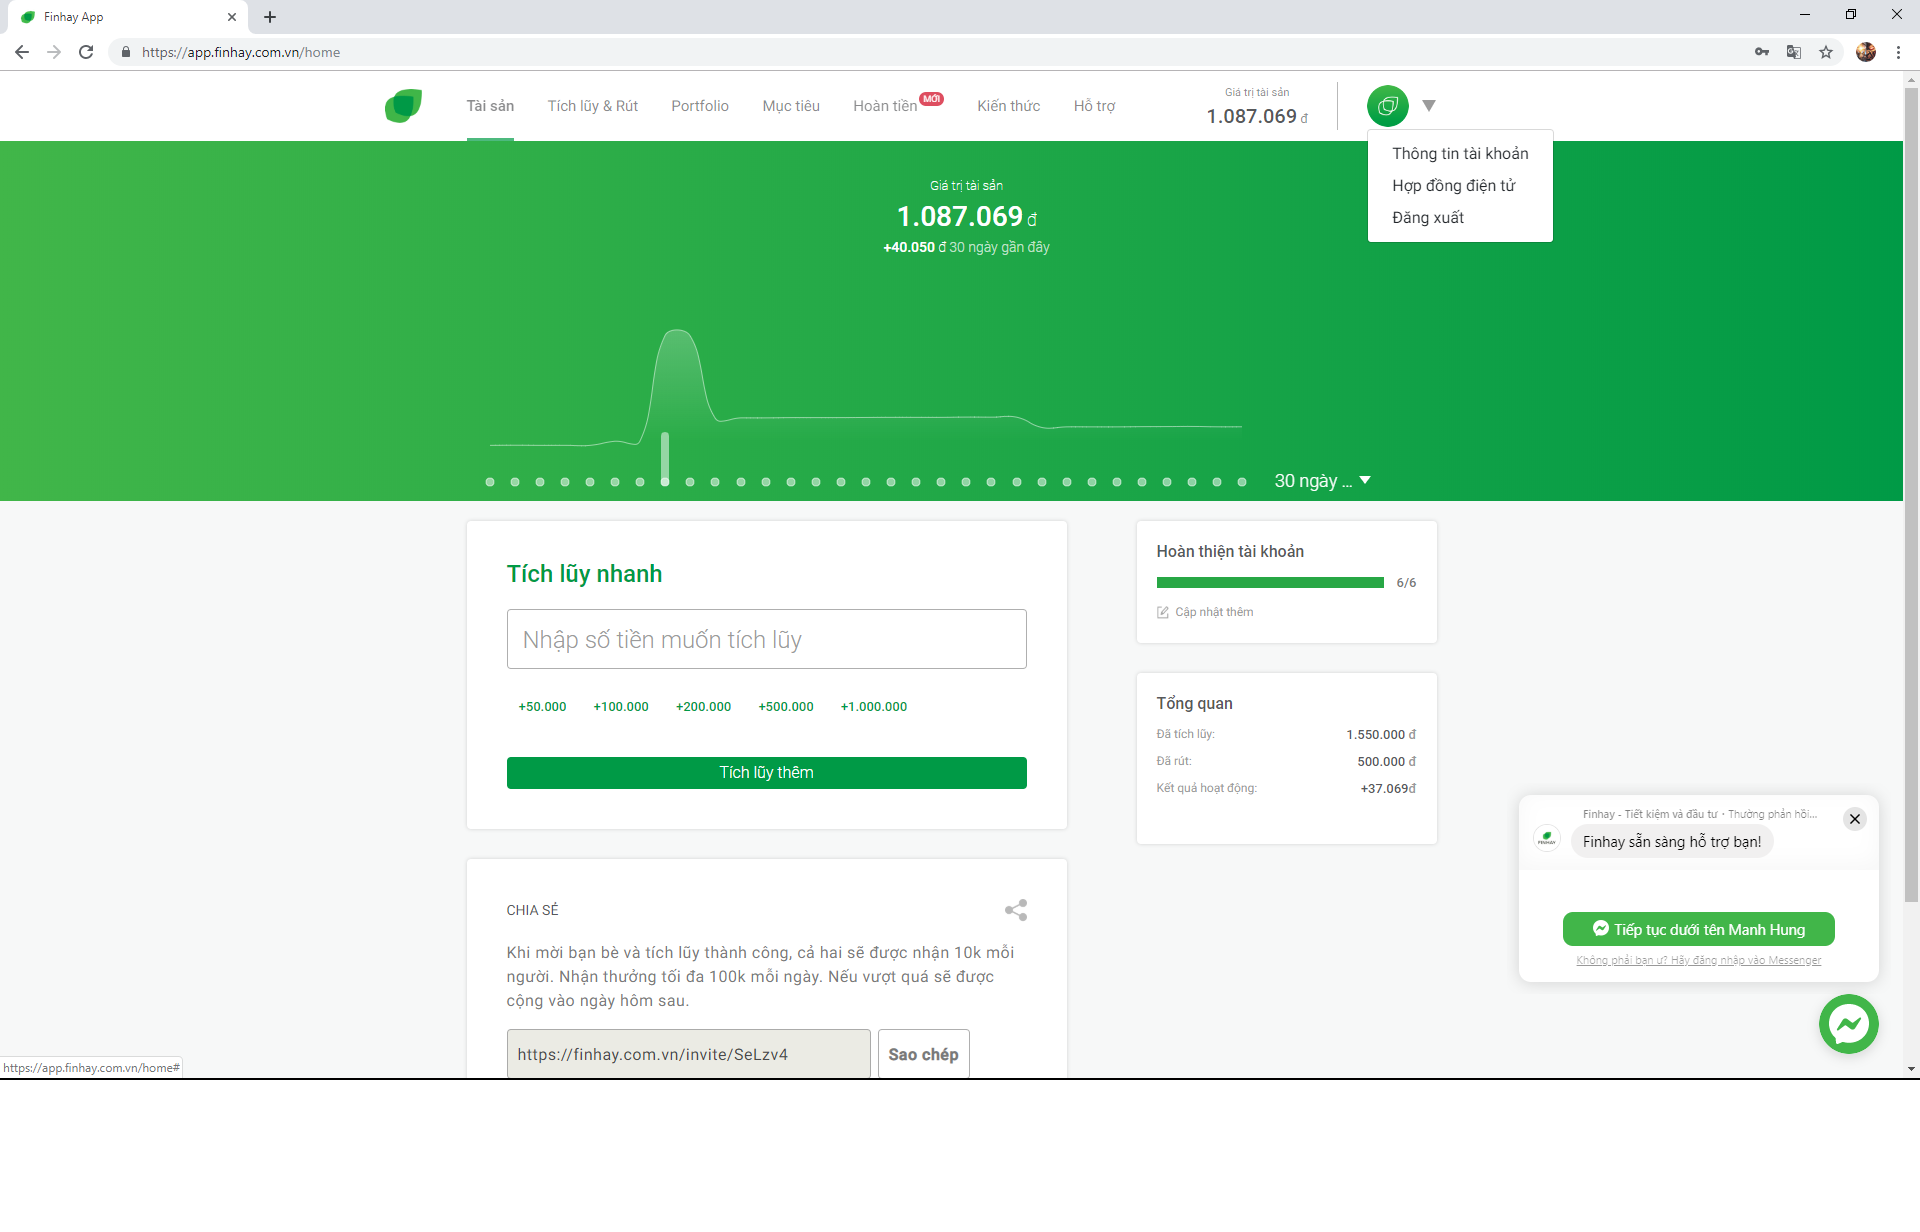The width and height of the screenshot is (1920, 1232).
Task: Collapse the account menu arrow
Action: 1429,106
